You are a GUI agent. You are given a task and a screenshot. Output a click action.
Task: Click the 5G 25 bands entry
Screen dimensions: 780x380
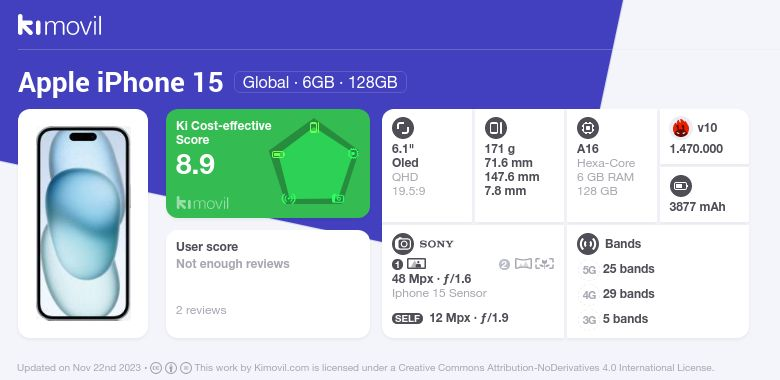pyautogui.click(x=618, y=269)
